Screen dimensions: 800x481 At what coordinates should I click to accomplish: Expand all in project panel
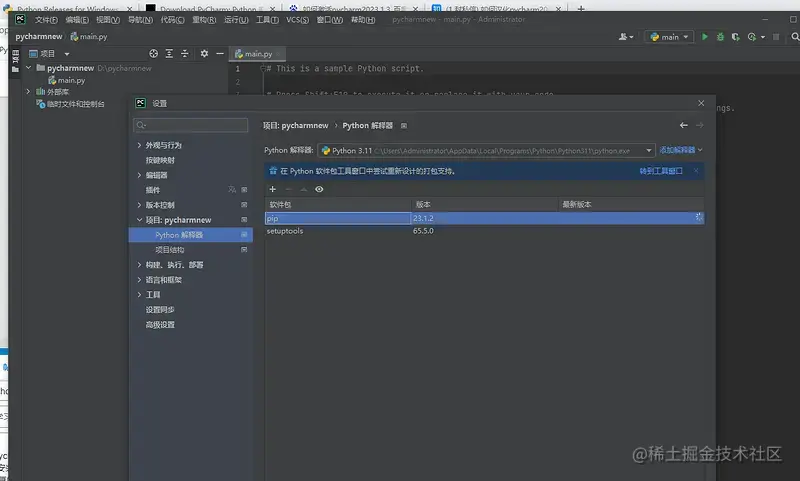pyautogui.click(x=169, y=54)
